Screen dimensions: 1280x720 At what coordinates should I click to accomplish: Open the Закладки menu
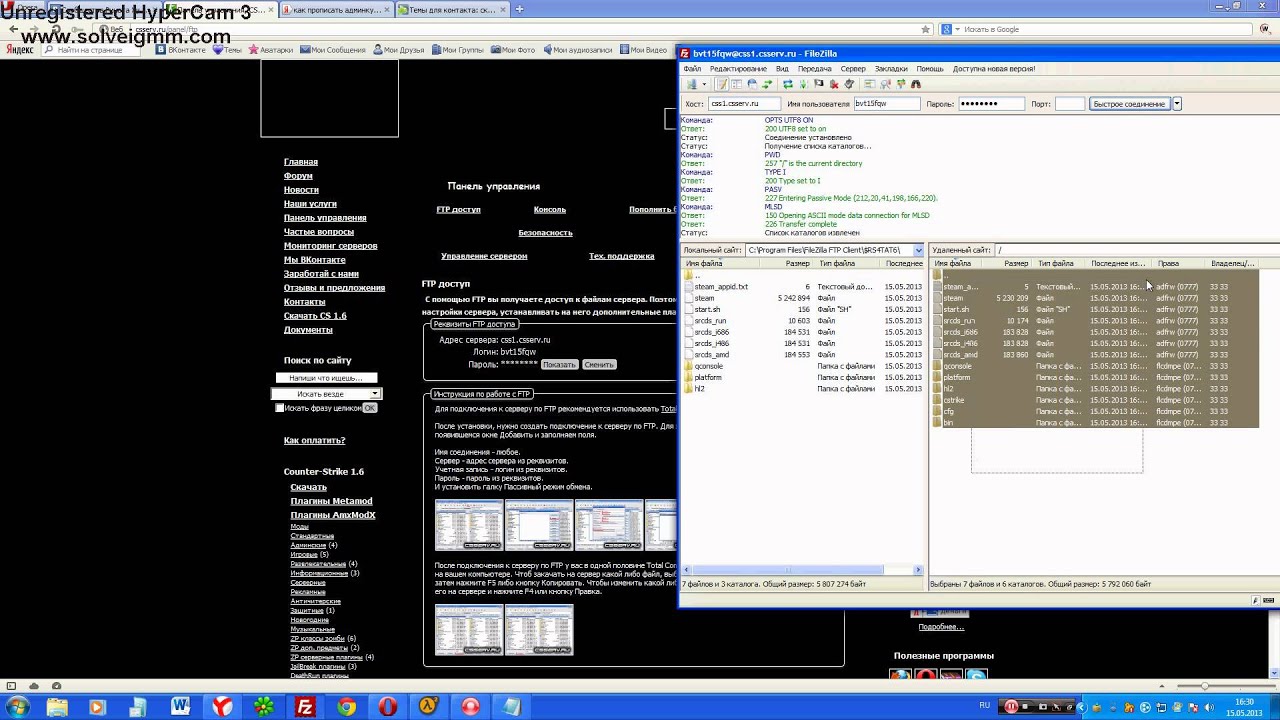coord(891,69)
